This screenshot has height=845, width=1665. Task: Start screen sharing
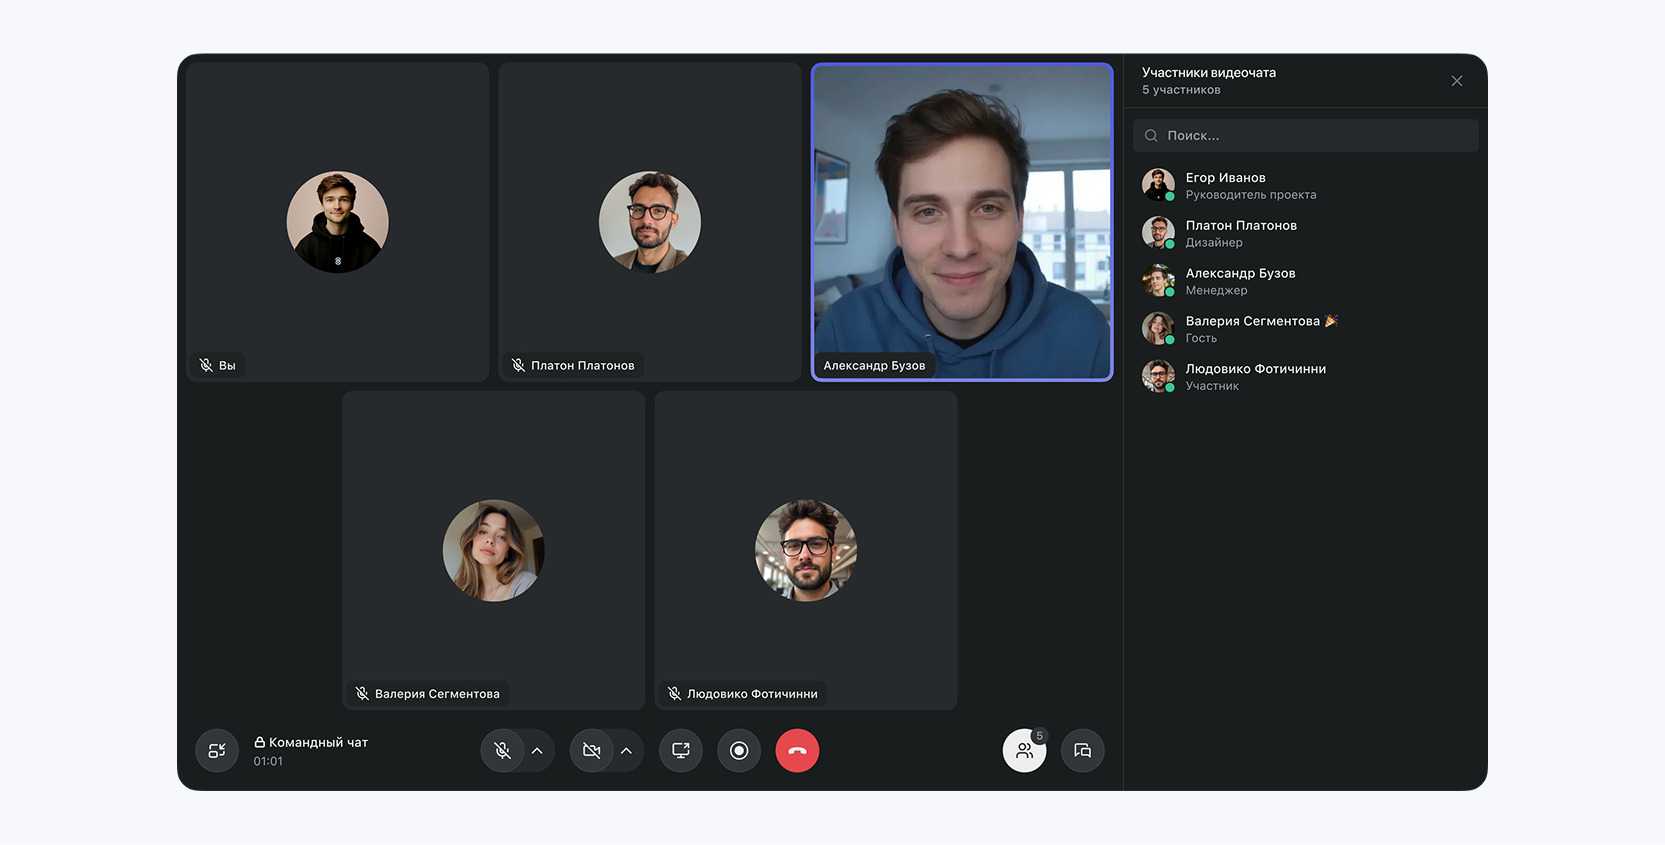click(x=681, y=751)
